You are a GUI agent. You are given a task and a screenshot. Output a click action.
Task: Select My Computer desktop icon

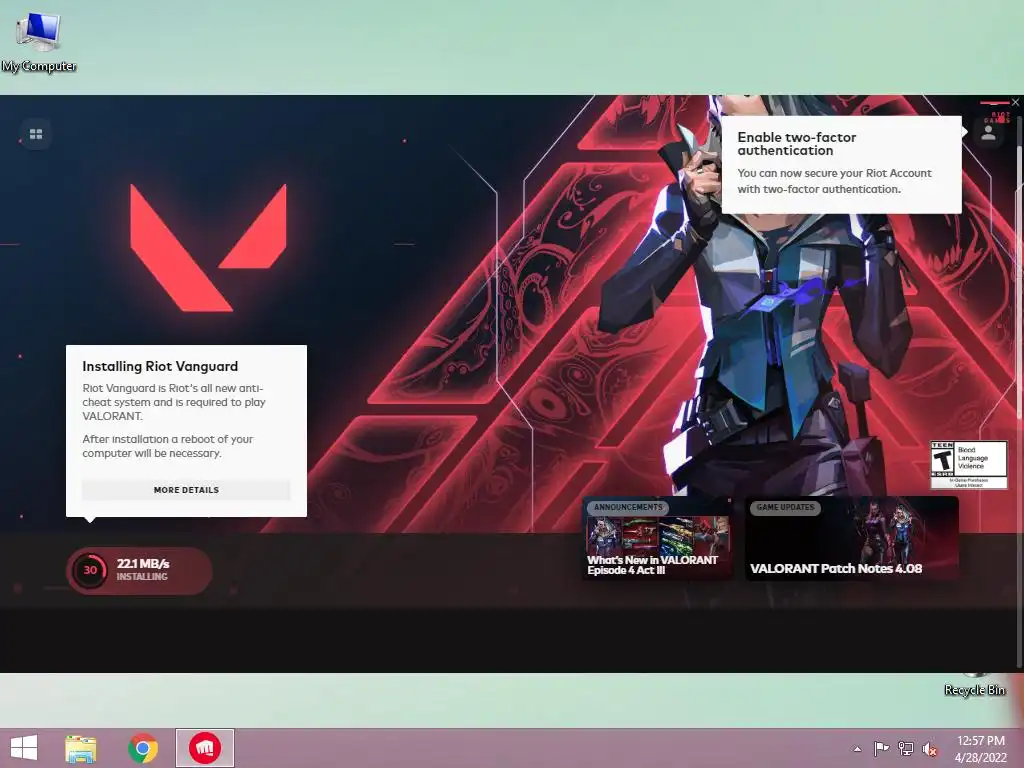39,42
